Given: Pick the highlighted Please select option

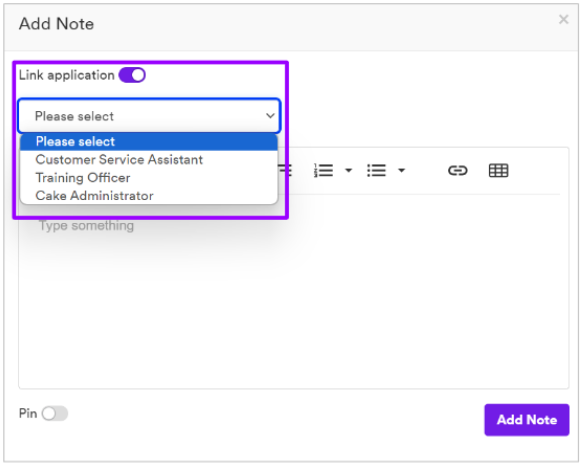Looking at the screenshot, I should 149,142.
